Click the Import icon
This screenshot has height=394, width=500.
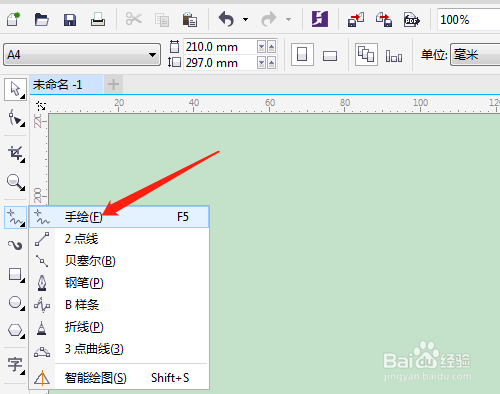pos(356,19)
